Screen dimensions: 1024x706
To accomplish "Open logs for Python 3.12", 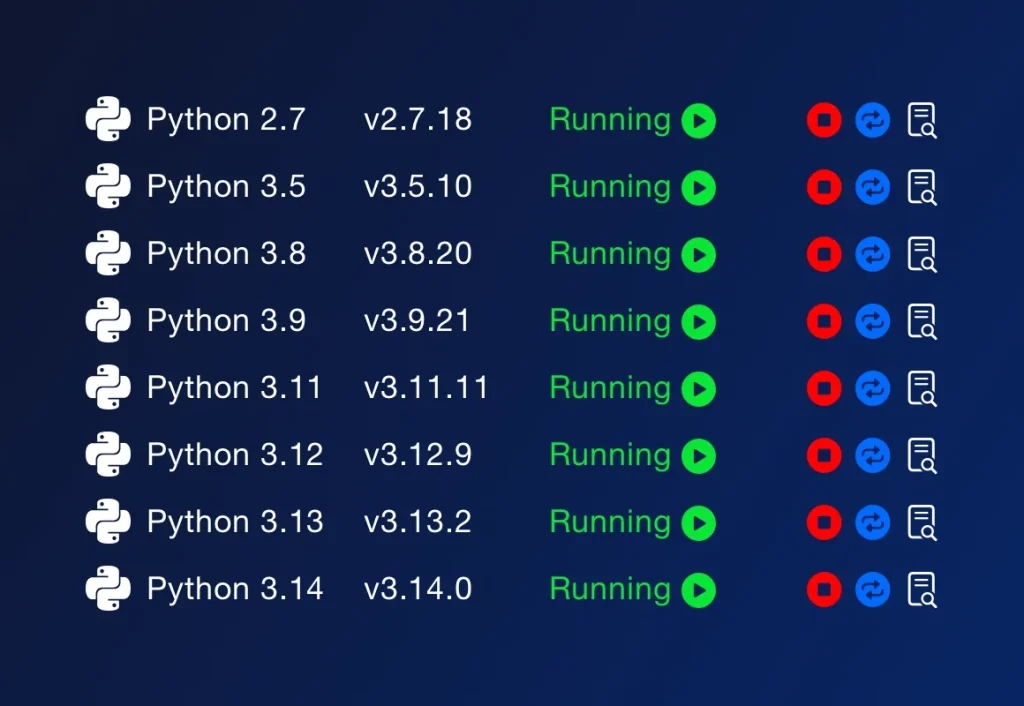I will click(x=922, y=455).
